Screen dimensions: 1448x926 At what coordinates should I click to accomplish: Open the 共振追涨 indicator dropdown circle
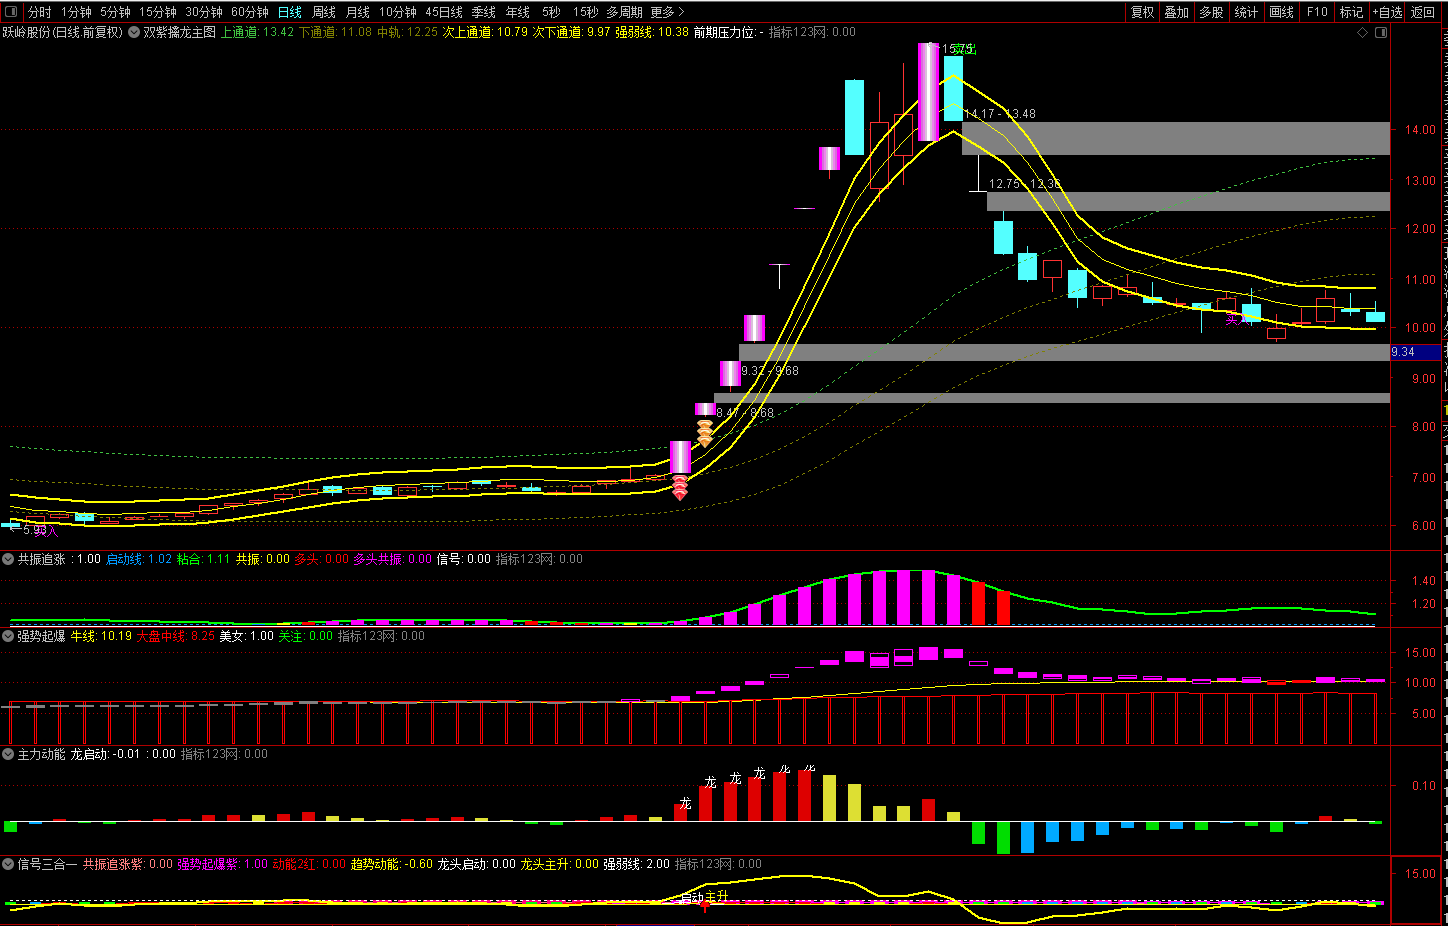click(x=8, y=559)
